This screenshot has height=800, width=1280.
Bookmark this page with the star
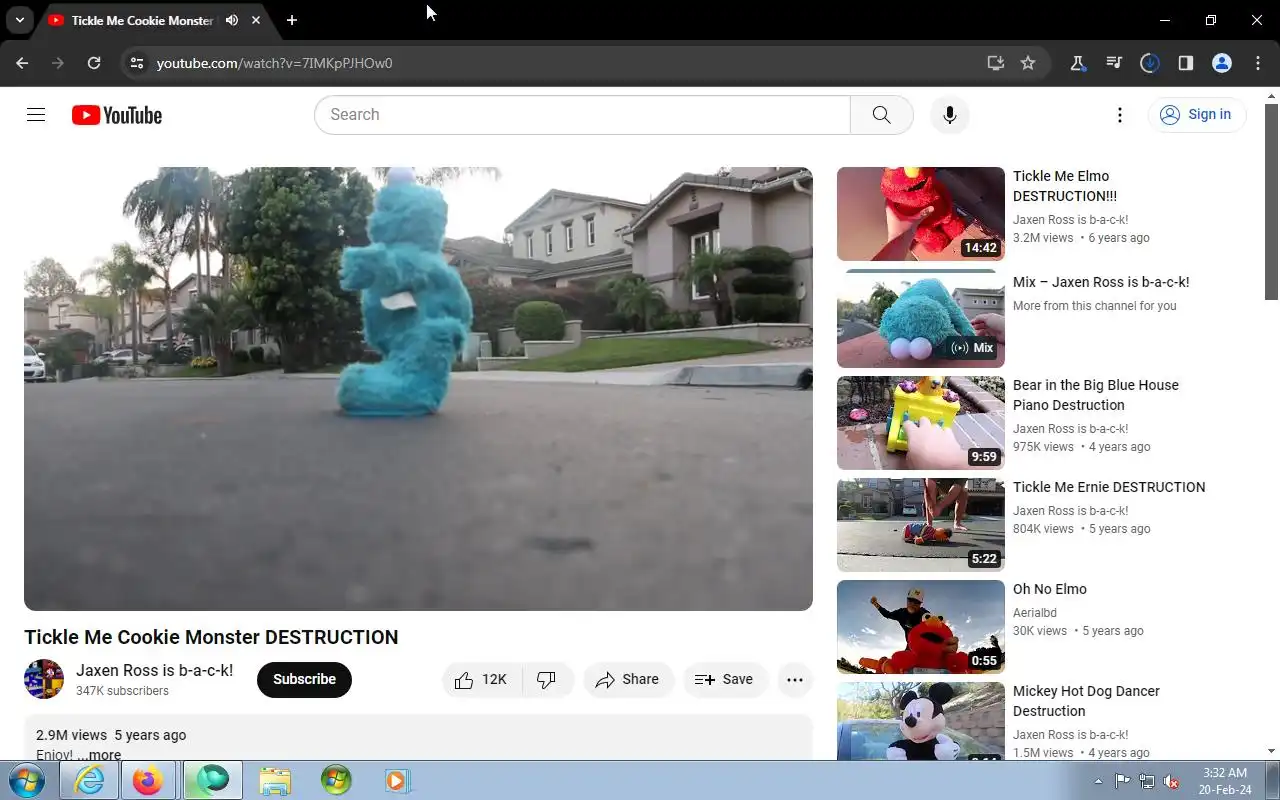pyautogui.click(x=1028, y=63)
